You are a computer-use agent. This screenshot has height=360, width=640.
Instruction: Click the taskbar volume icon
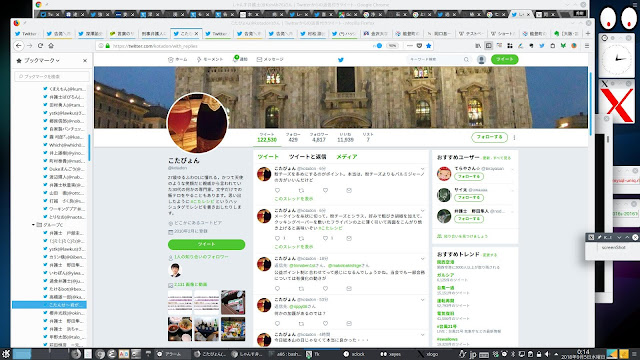[x=548, y=354]
